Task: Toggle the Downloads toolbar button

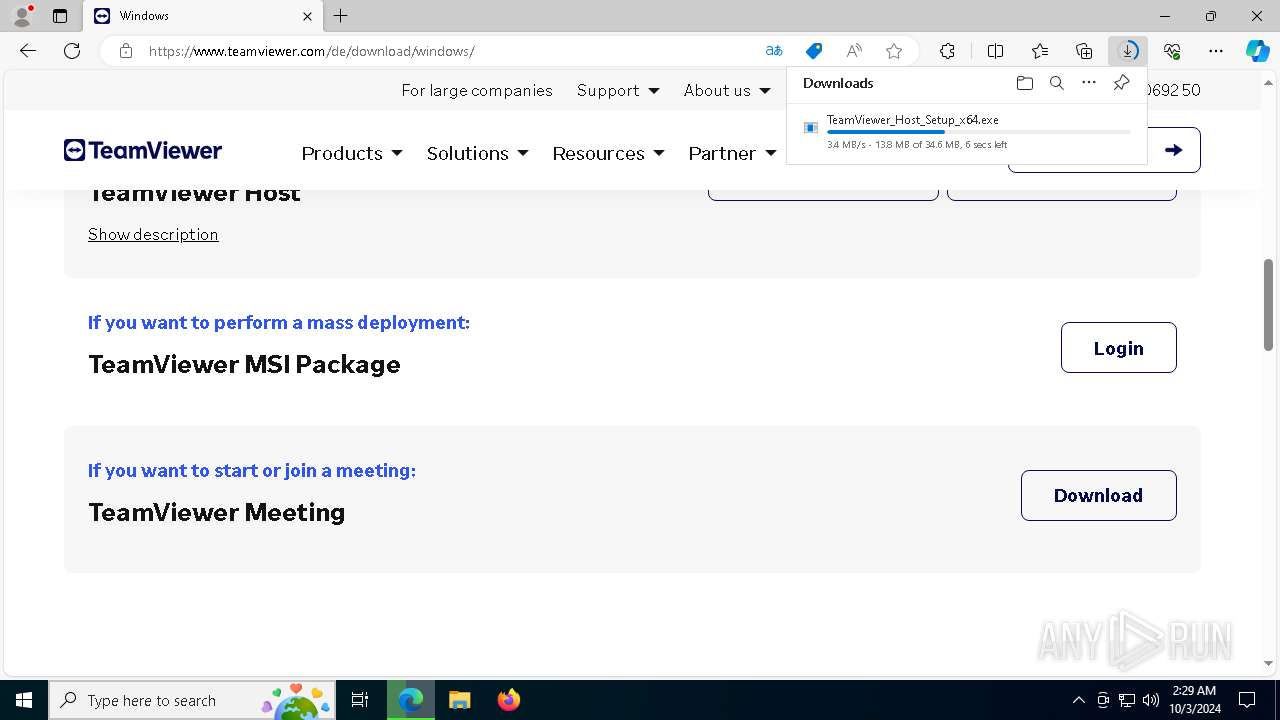Action: [1128, 51]
